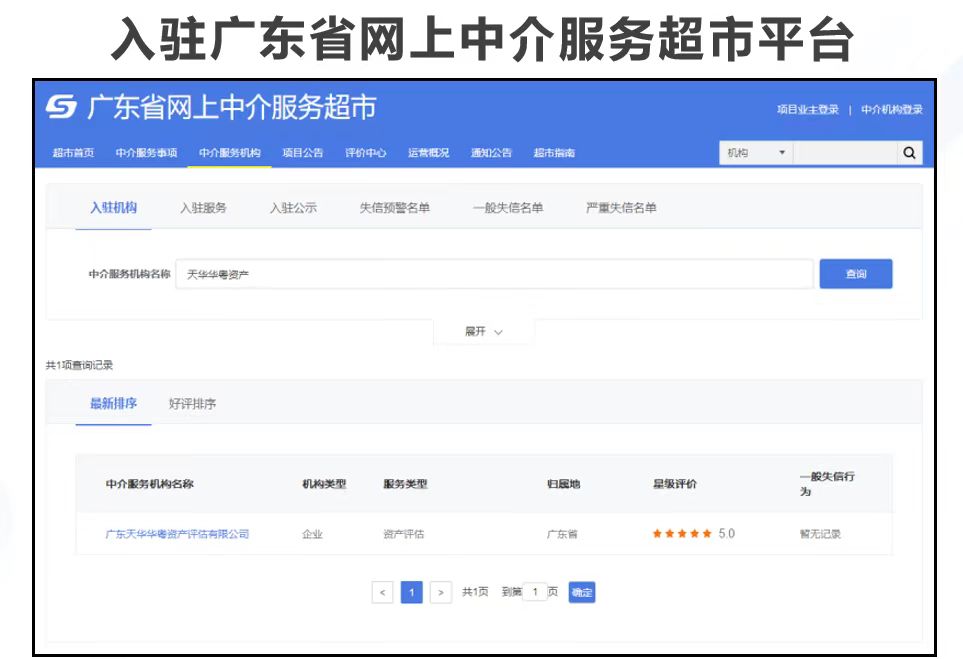Click the site logo icon
Image resolution: width=963 pixels, height=659 pixels.
(x=61, y=107)
